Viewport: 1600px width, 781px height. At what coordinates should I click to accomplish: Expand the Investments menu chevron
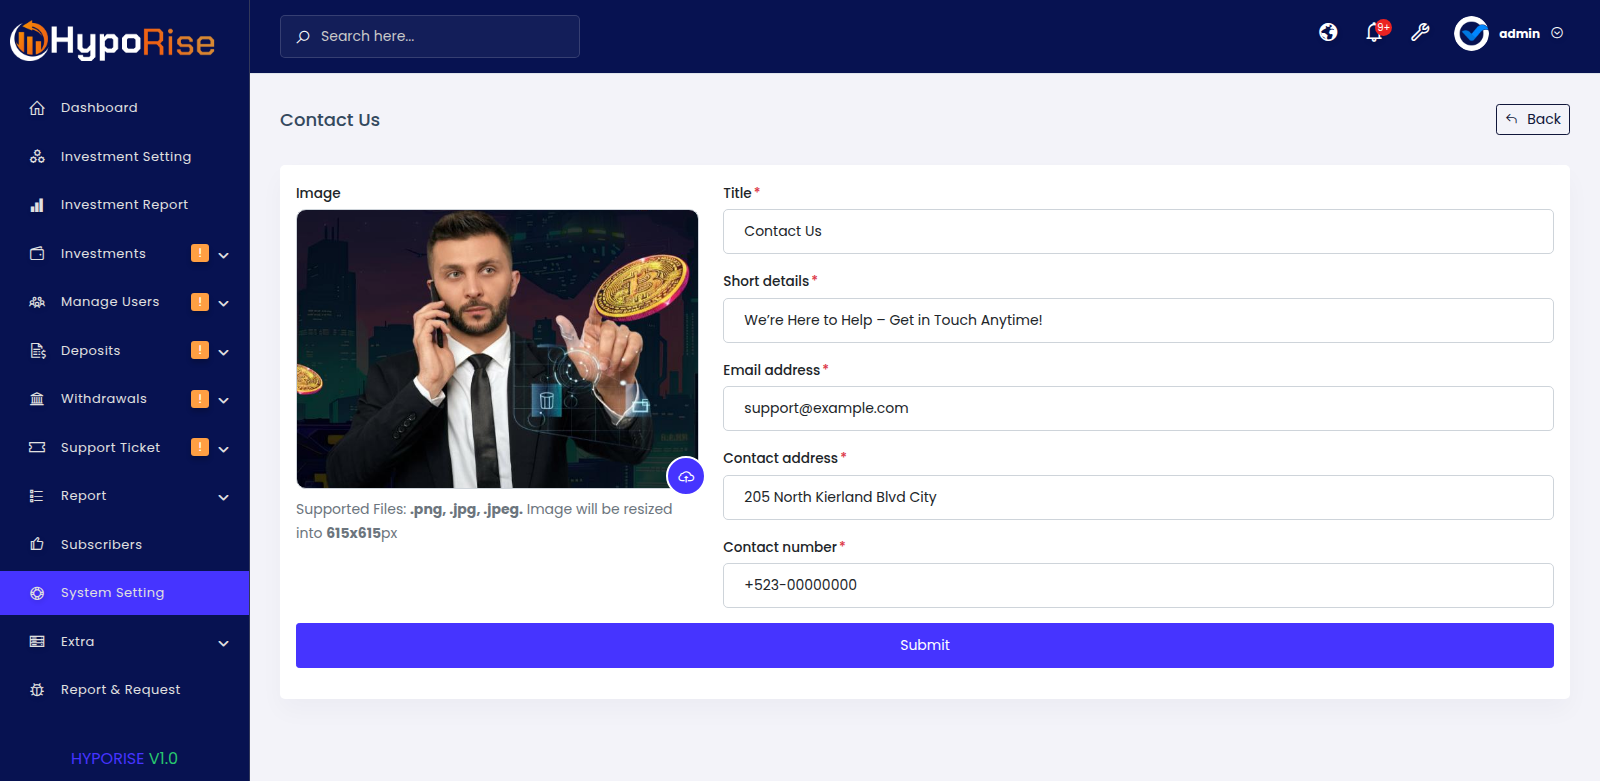tap(224, 255)
